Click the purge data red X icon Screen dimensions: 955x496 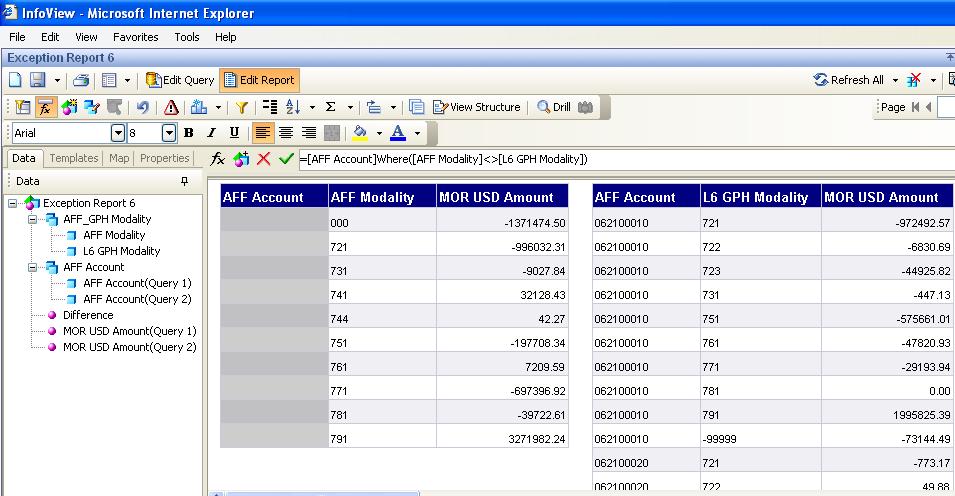pos(914,80)
